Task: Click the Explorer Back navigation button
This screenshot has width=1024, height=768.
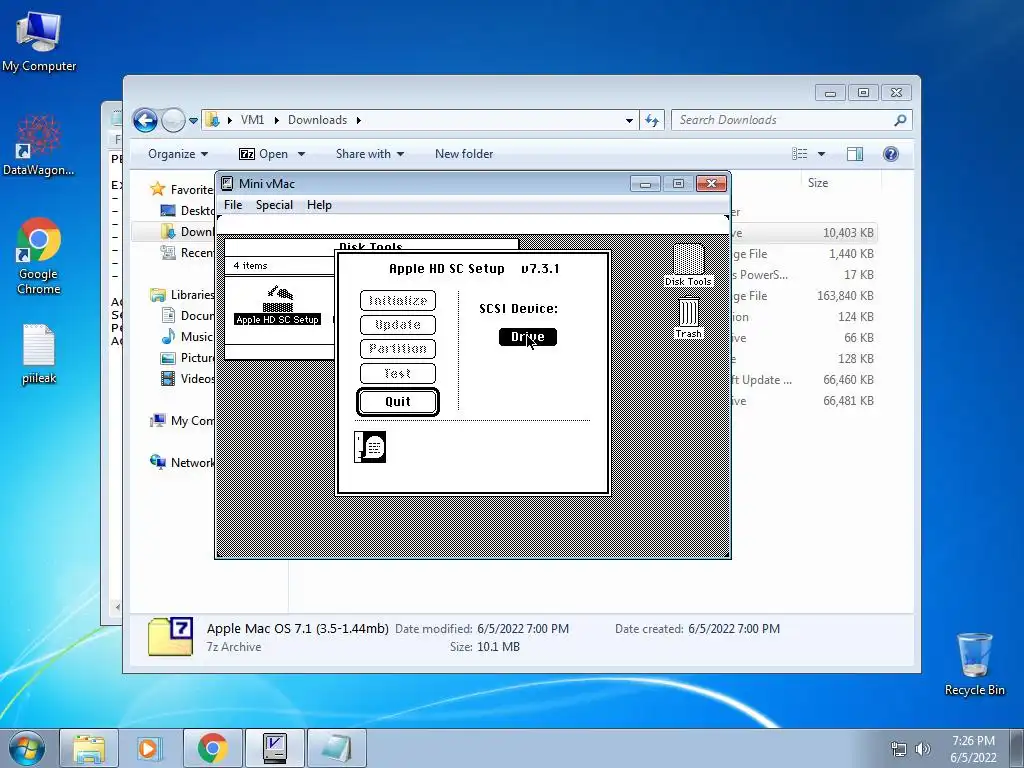Action: (145, 120)
